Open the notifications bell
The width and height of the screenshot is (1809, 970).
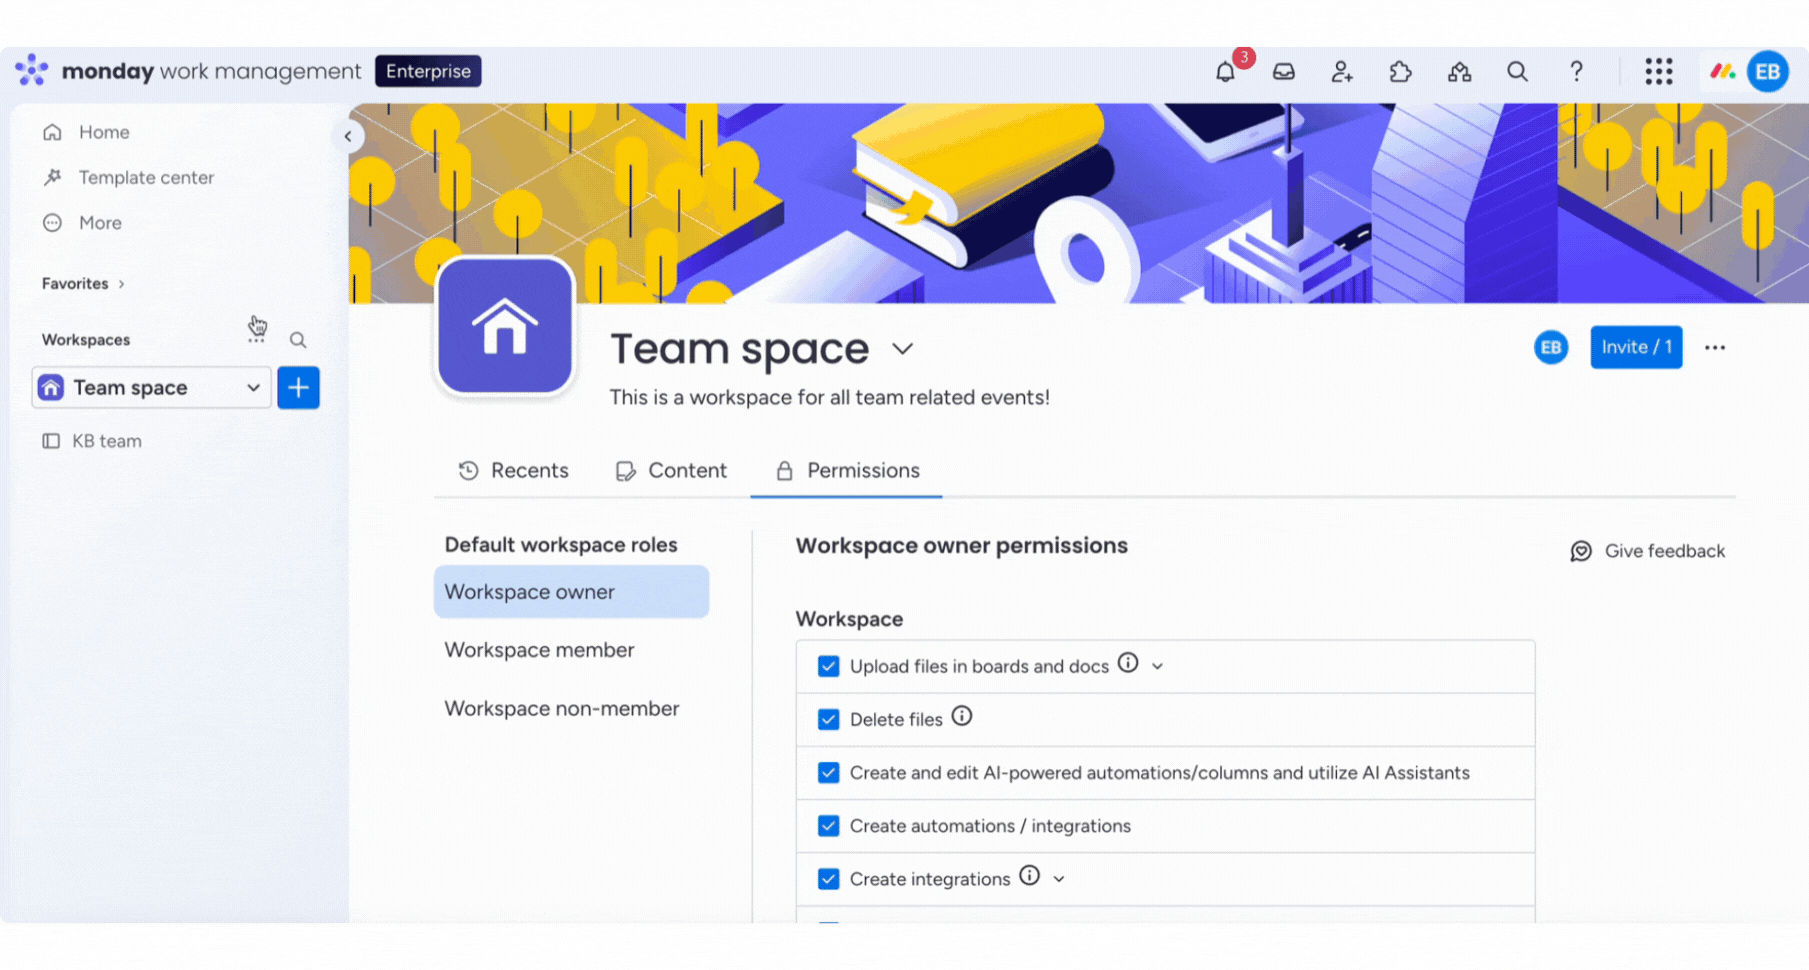tap(1225, 72)
